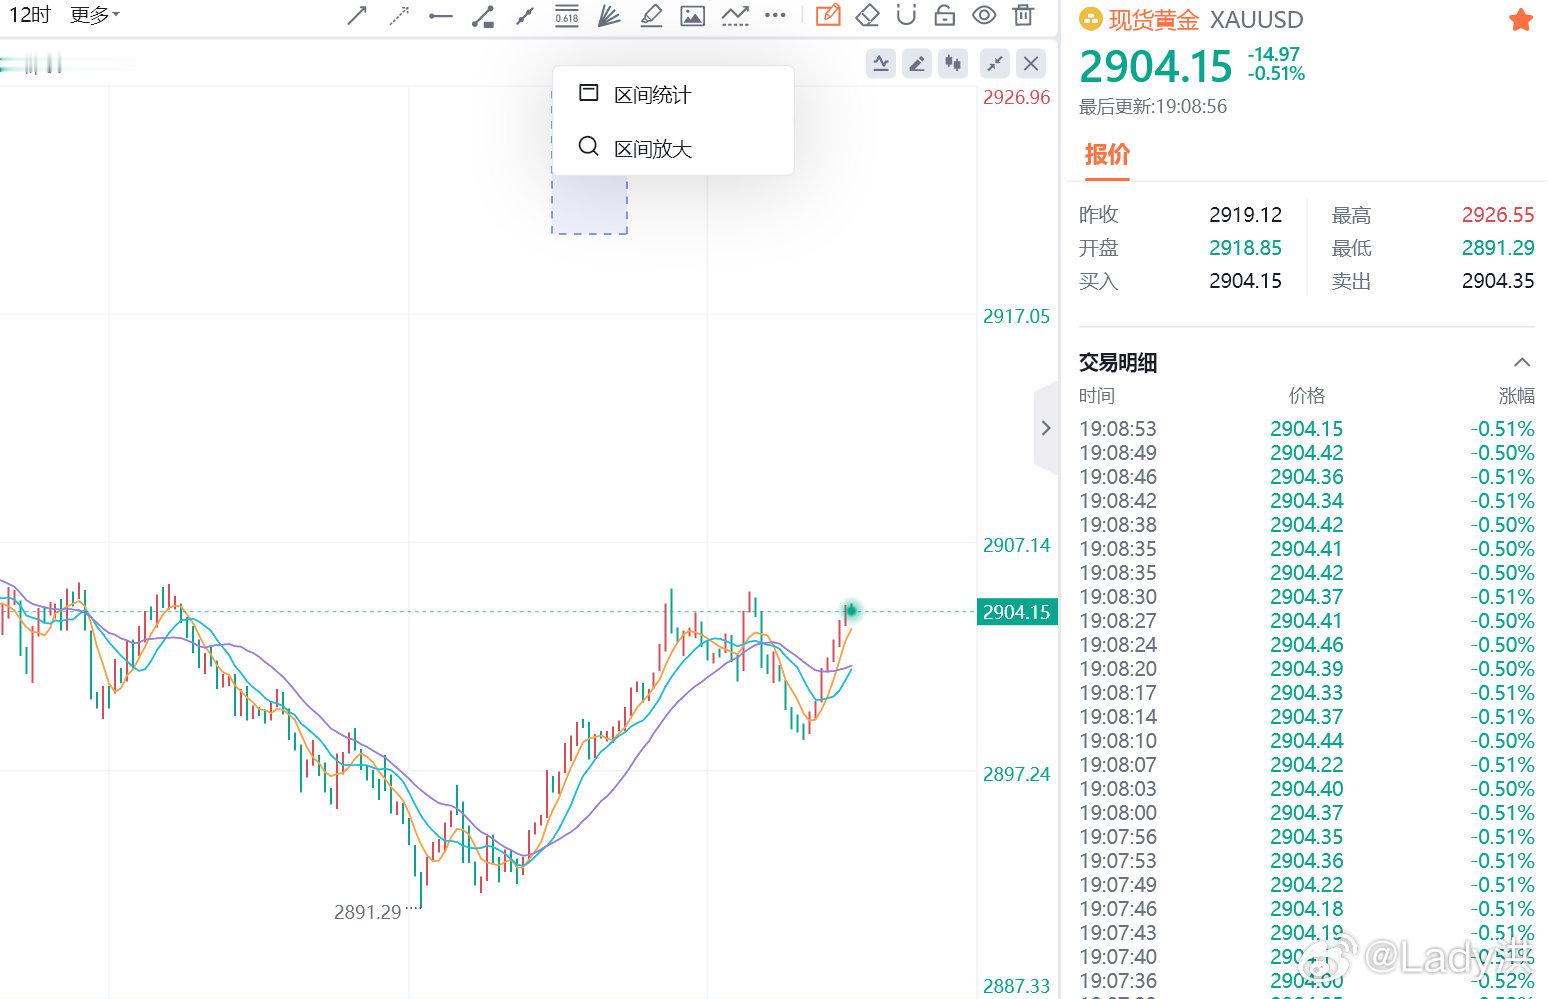The image size is (1548, 999).
Task: Select the 12时 timeframe
Action: (30, 15)
